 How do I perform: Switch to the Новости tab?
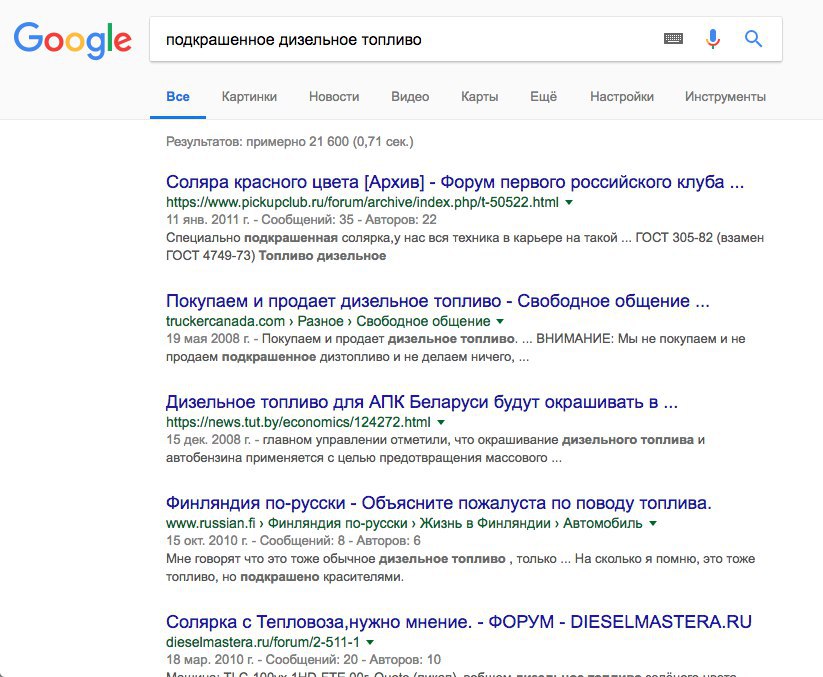(334, 97)
